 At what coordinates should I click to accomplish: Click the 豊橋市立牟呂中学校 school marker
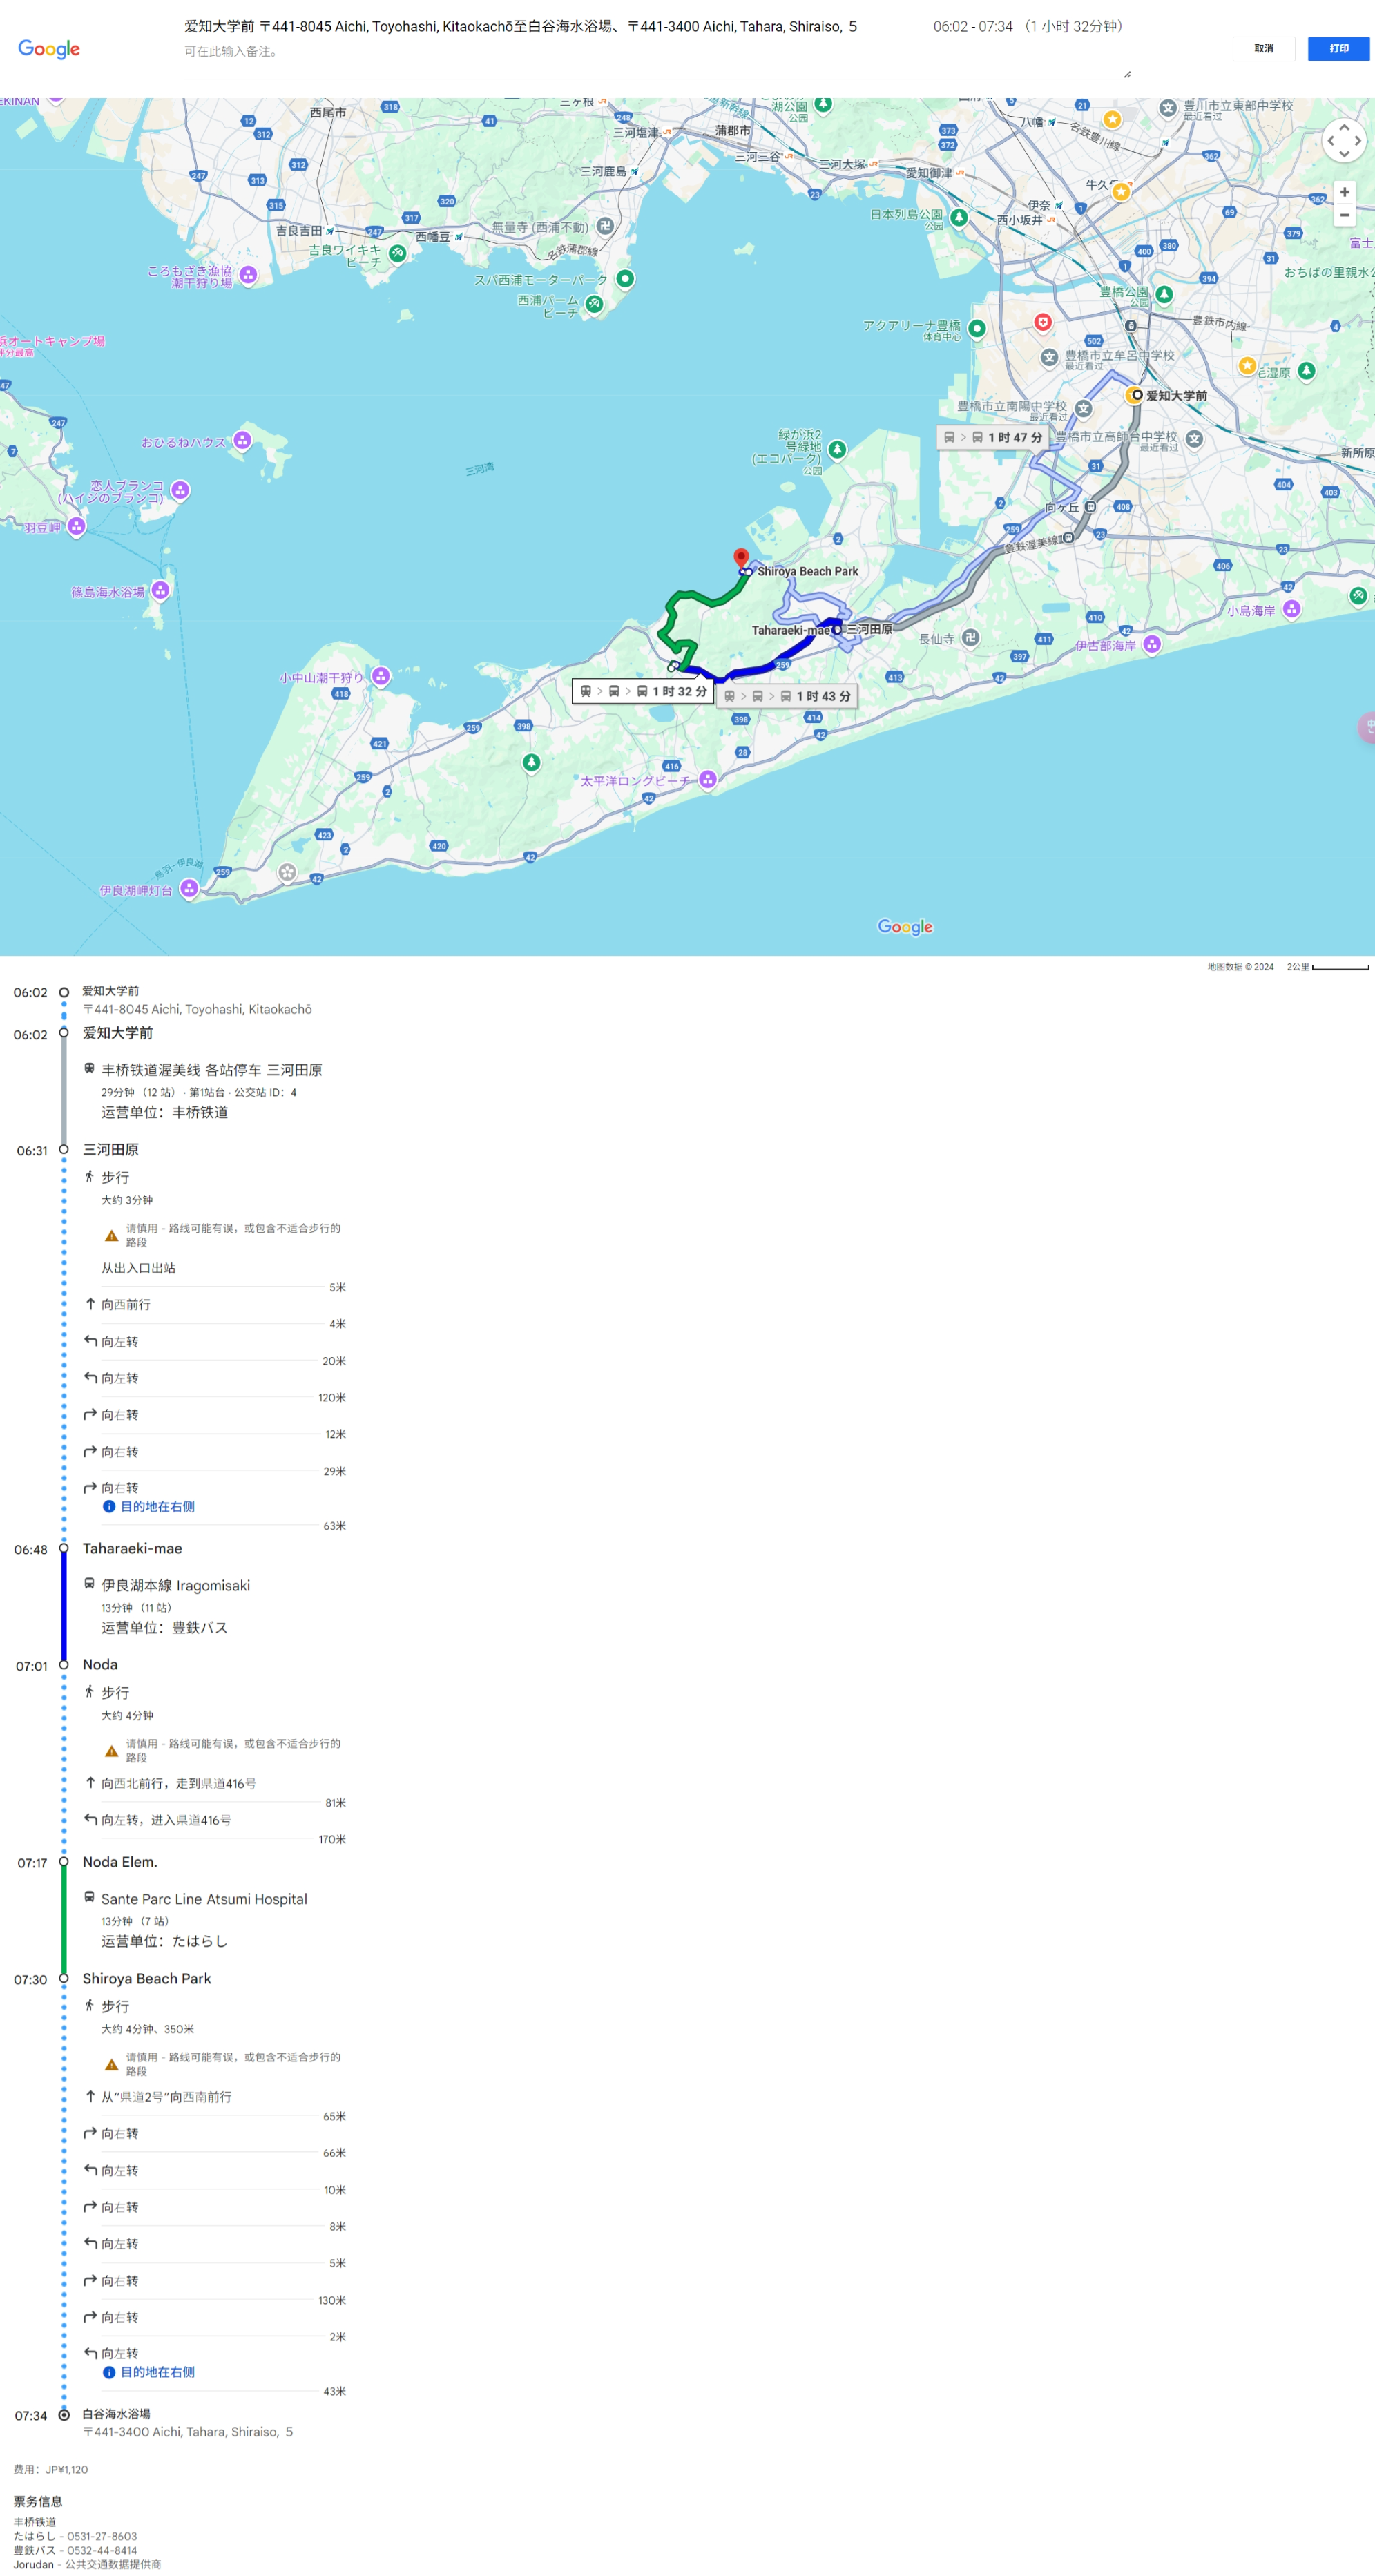[x=1049, y=358]
